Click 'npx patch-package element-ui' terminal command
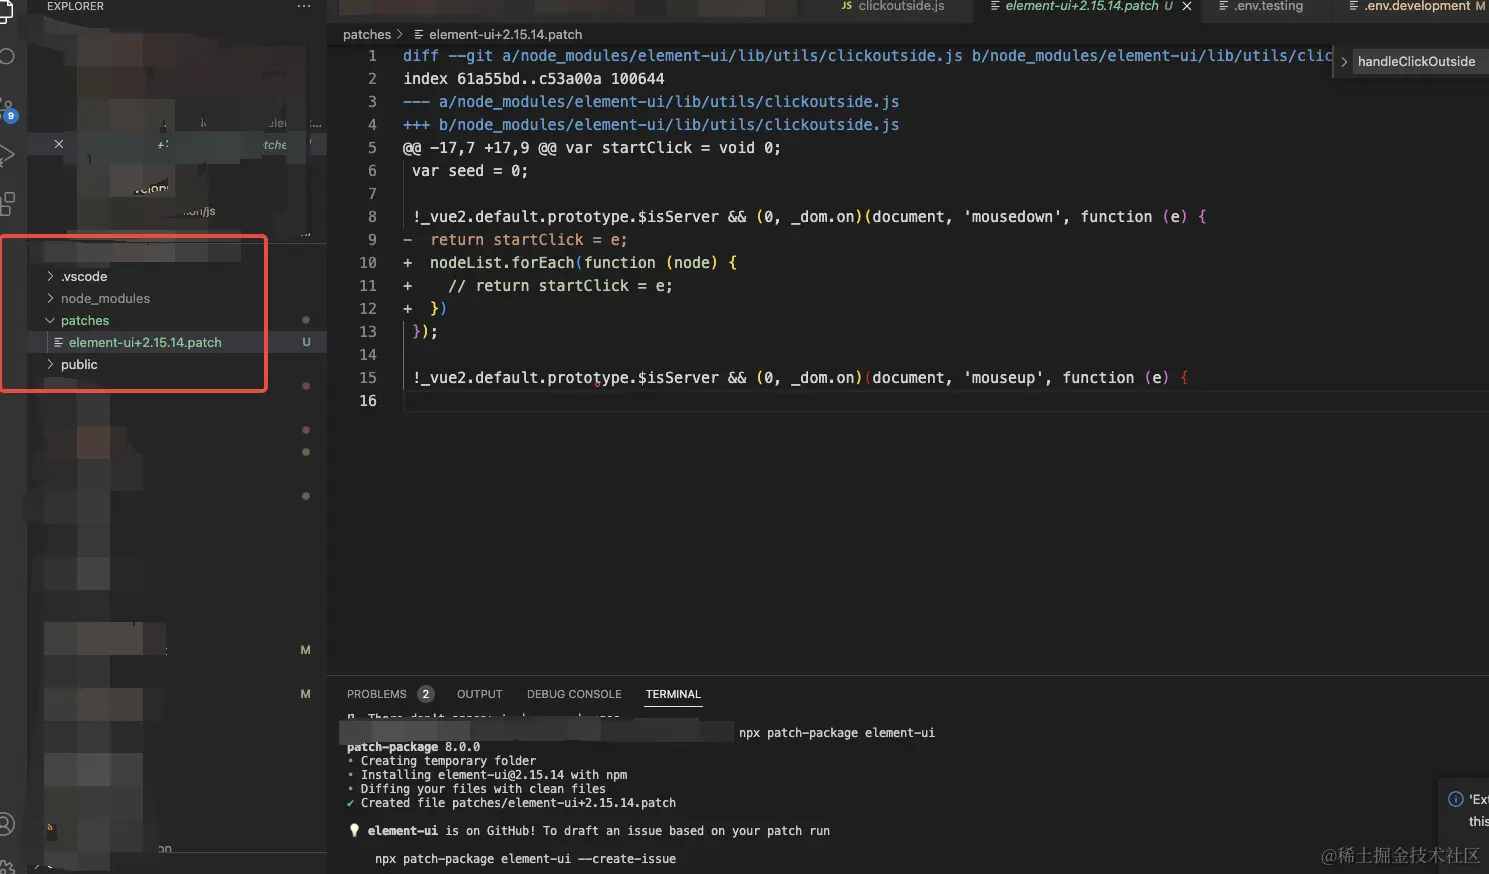1489x874 pixels. [837, 733]
